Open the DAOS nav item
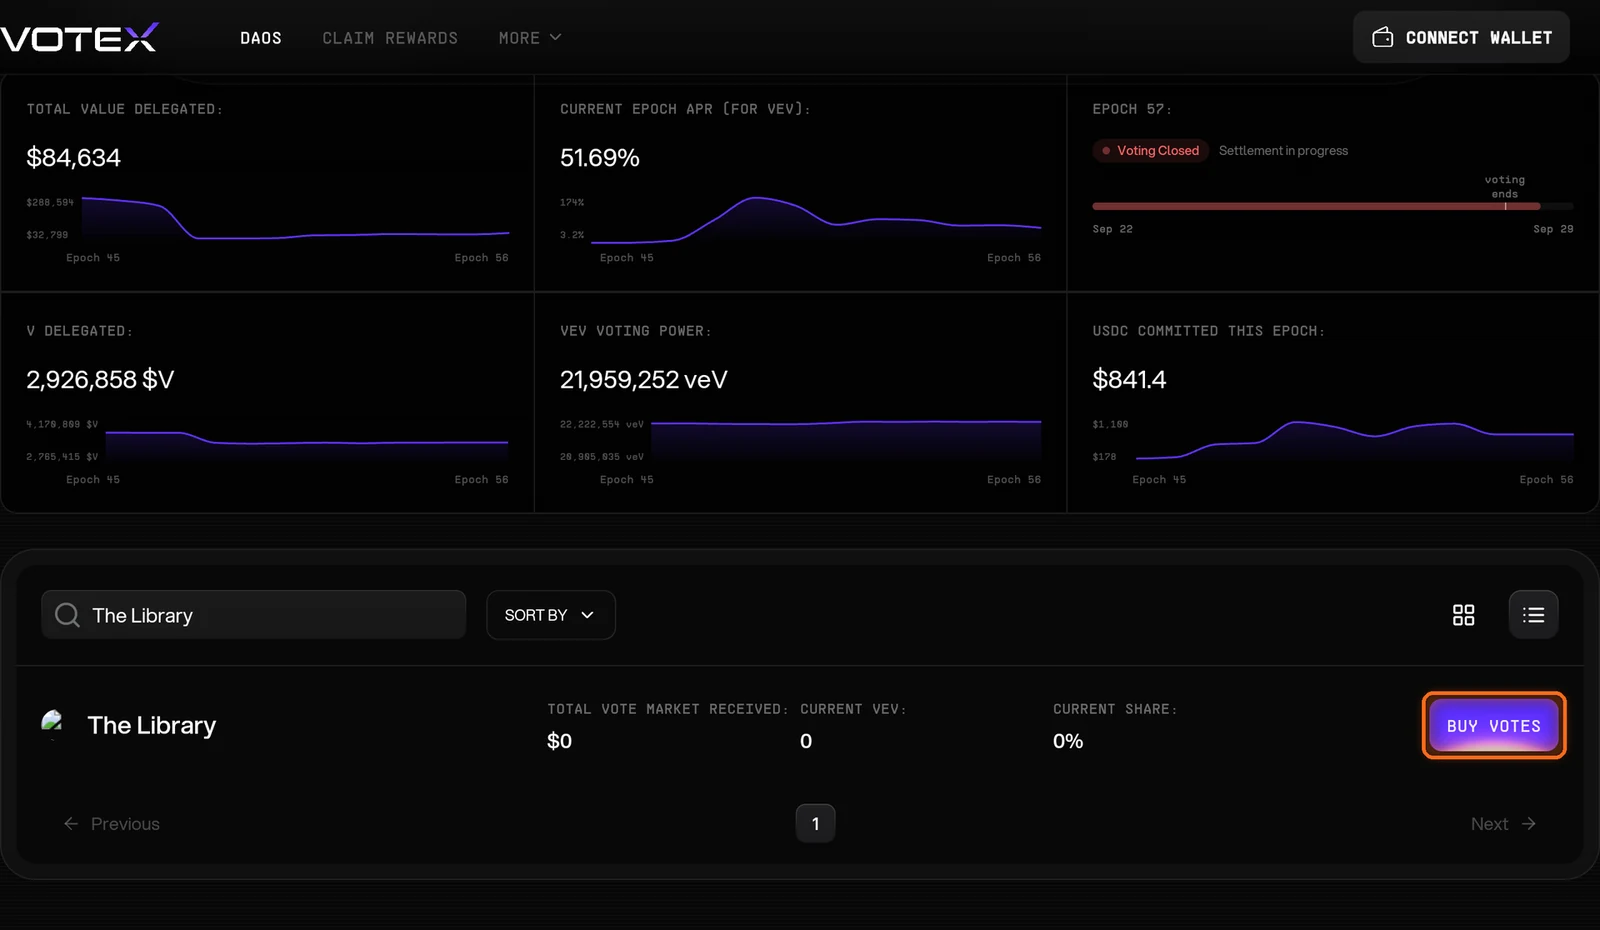This screenshot has width=1600, height=930. point(261,38)
